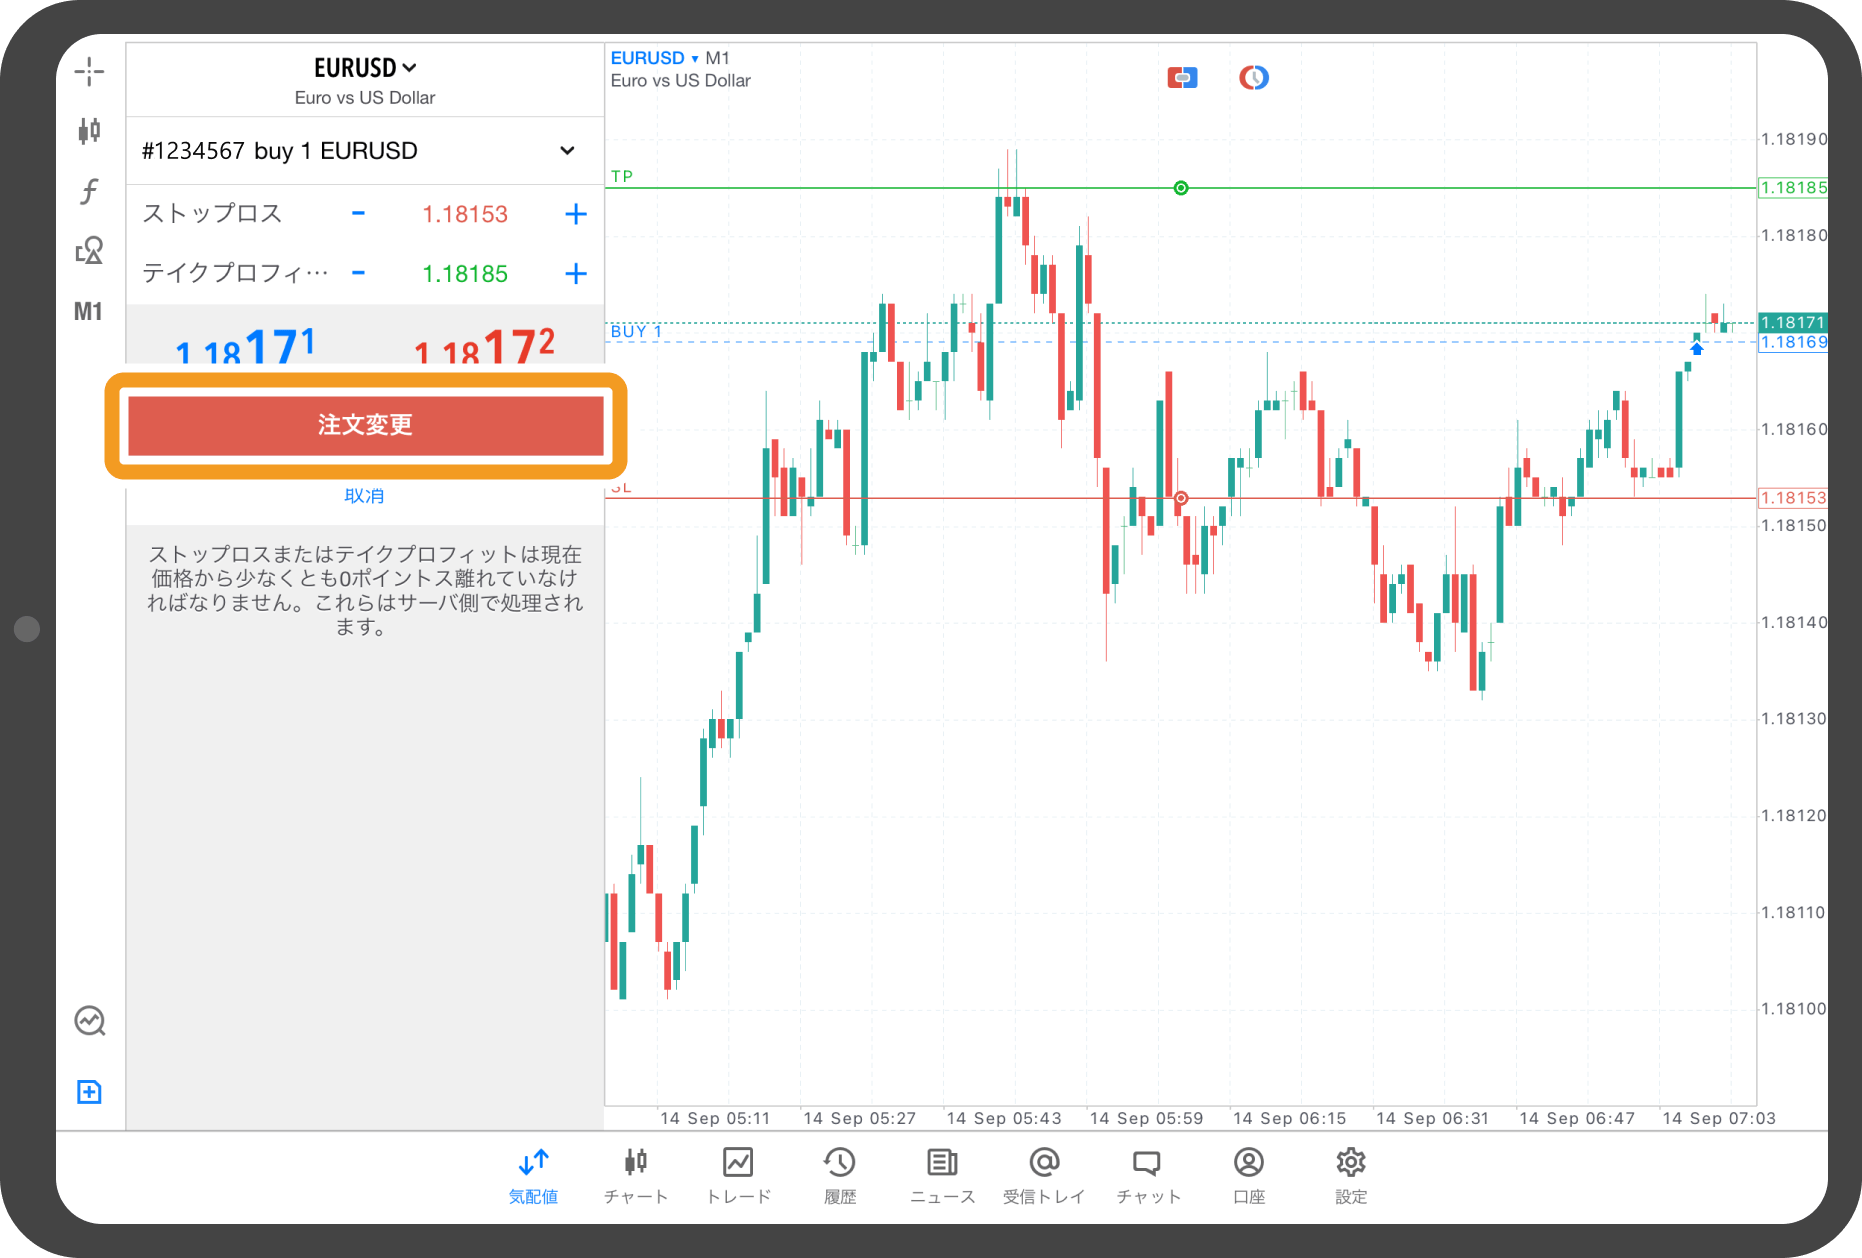Increase the stop loss value with plus
The height and width of the screenshot is (1258, 1862).
tap(576, 213)
